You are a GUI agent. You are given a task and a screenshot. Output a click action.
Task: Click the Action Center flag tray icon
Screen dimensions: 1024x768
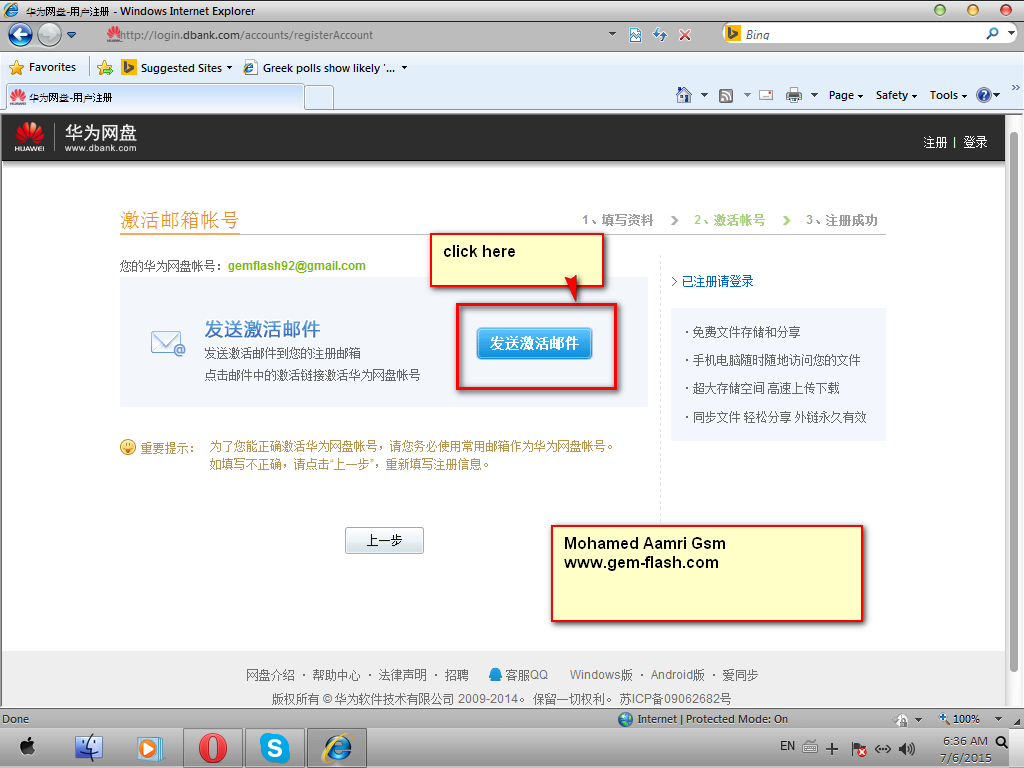tap(859, 749)
